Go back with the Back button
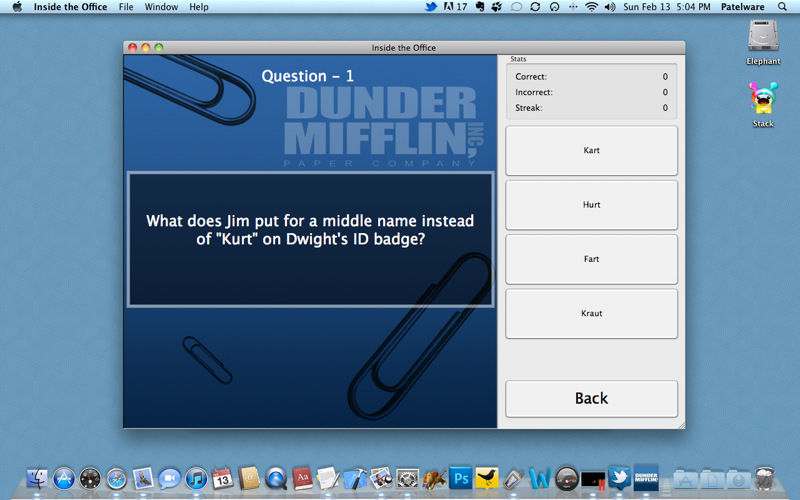 click(591, 398)
